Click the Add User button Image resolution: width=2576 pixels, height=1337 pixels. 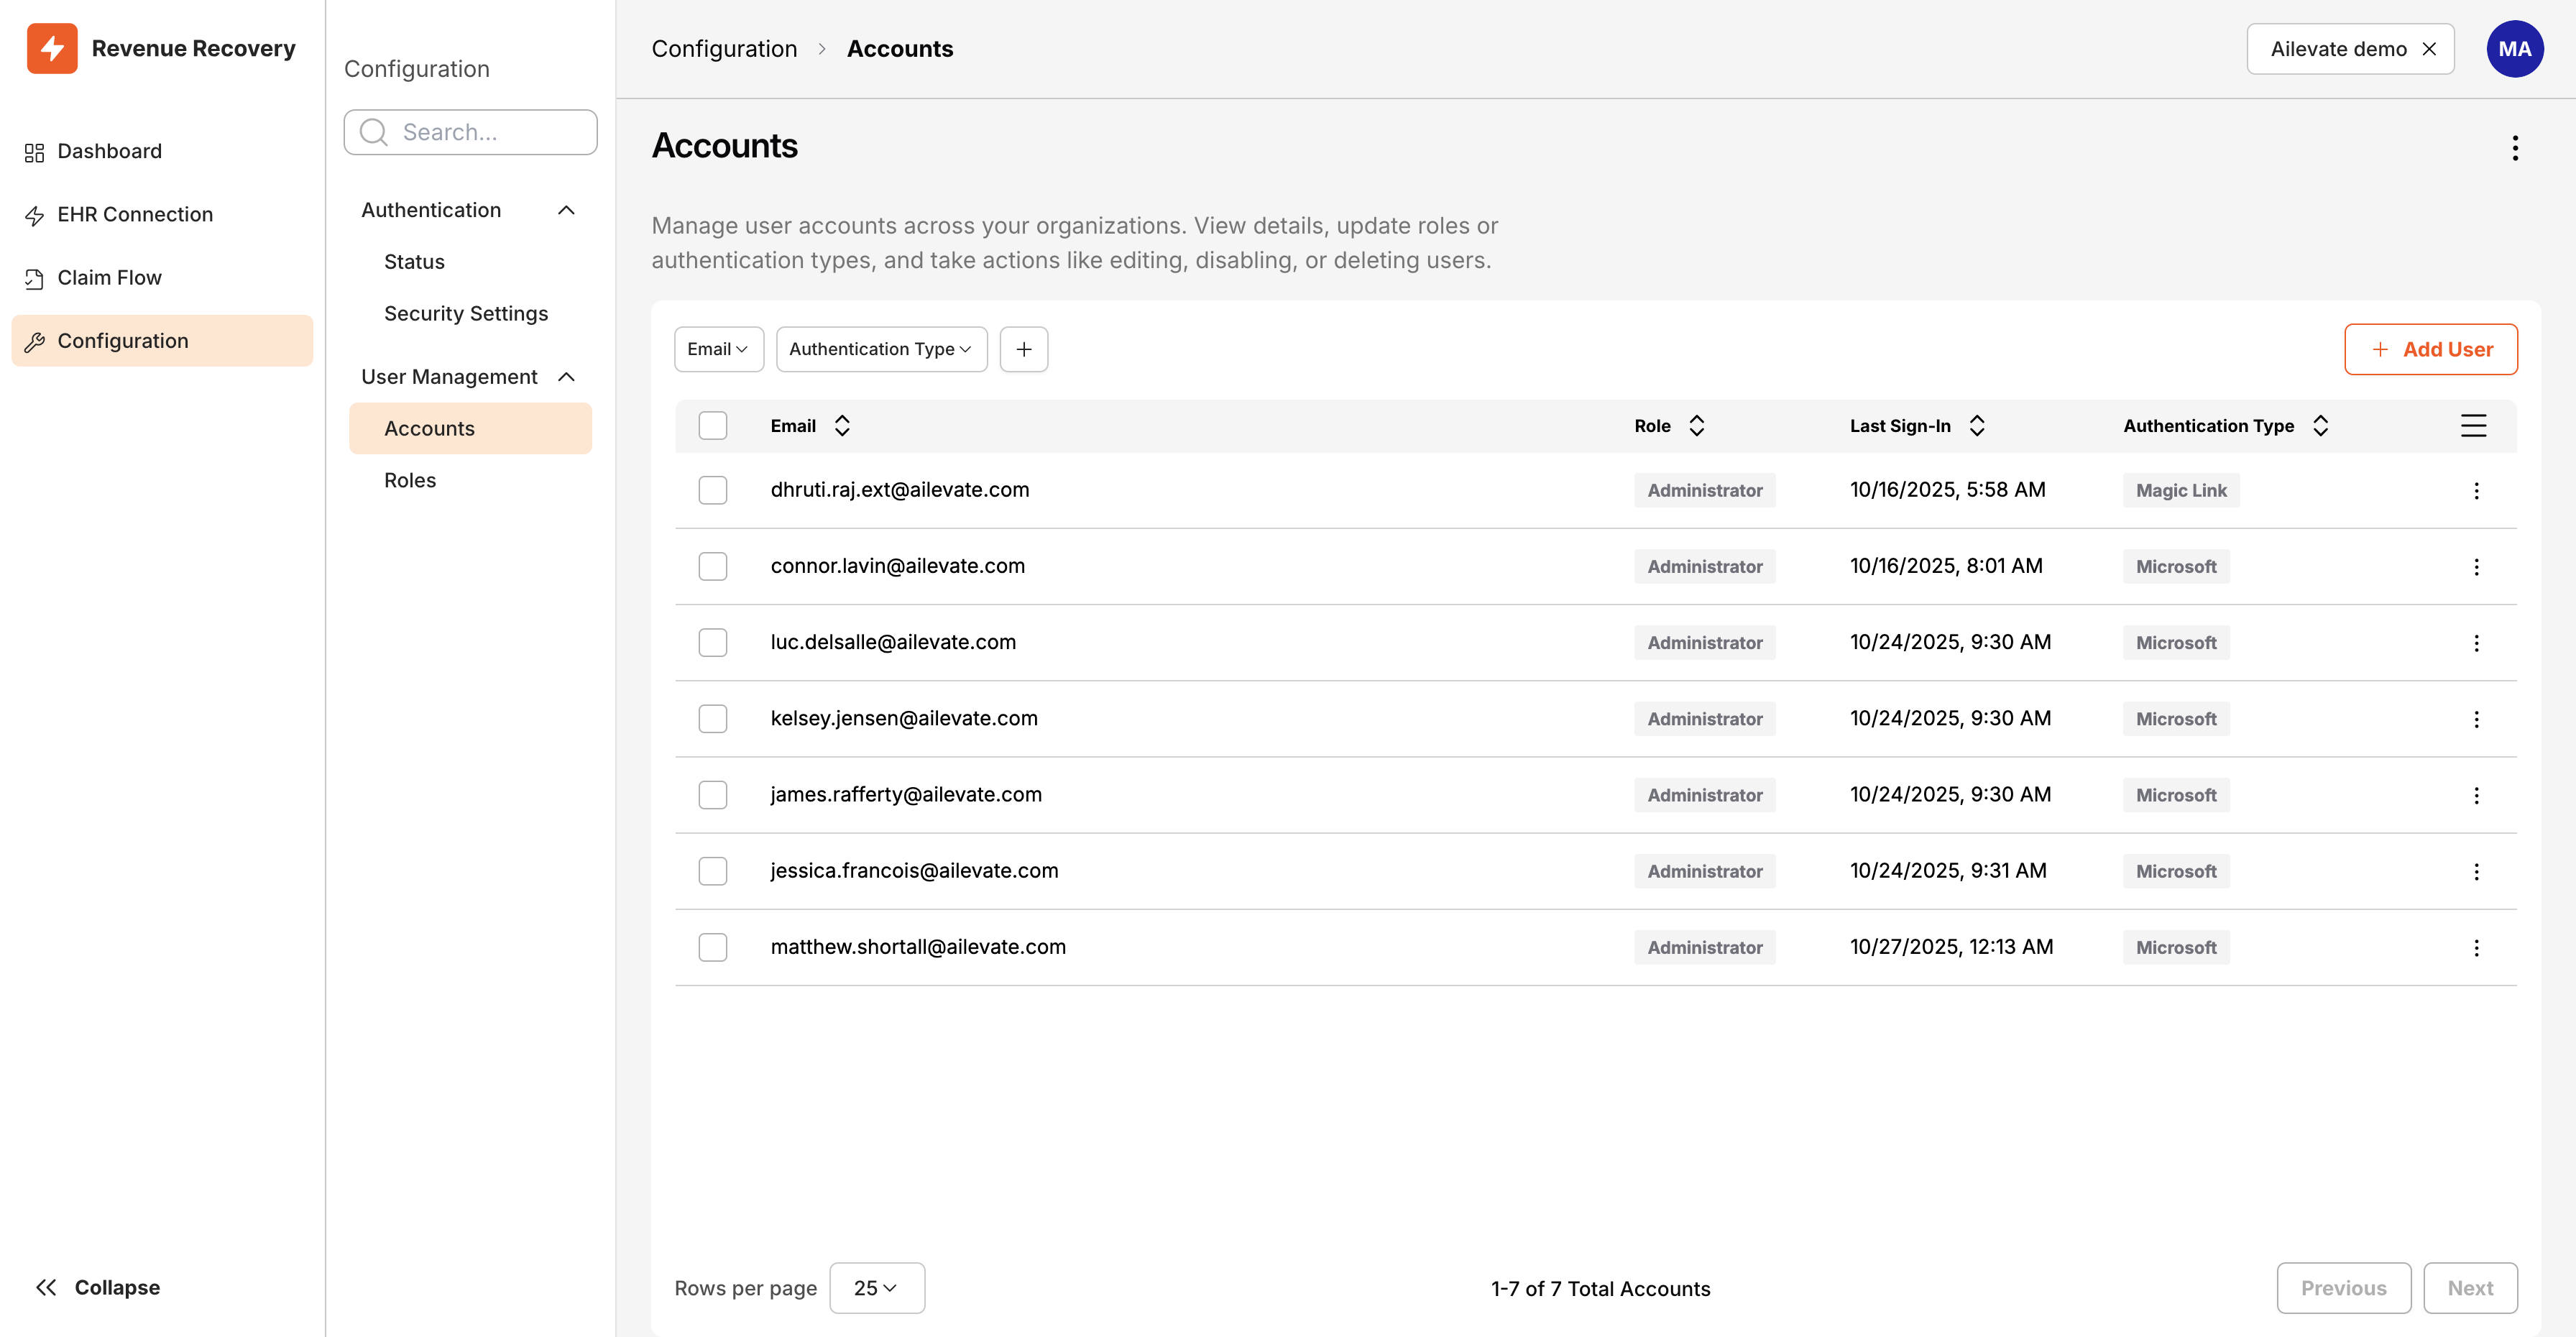[x=2431, y=349]
